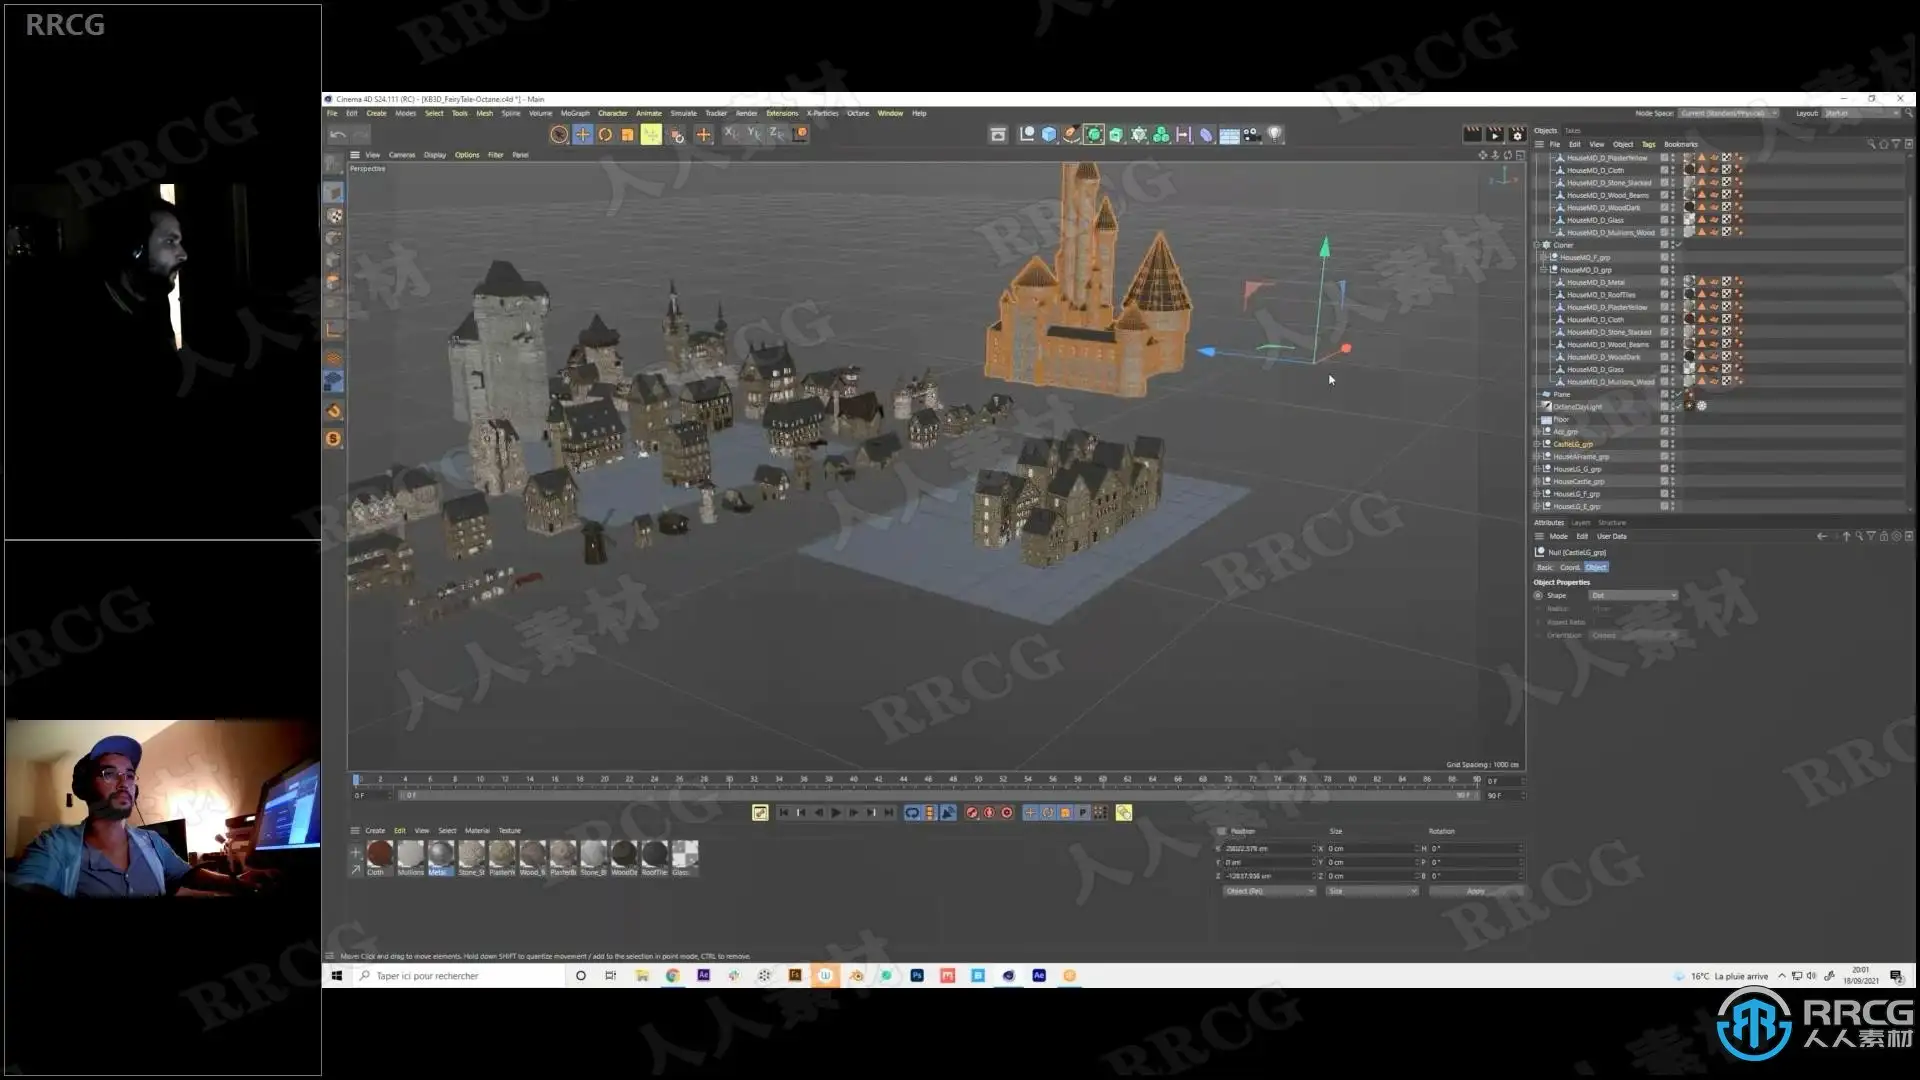Expand the HouseCastle_grp tree item
The image size is (1920, 1080).
tap(1537, 482)
